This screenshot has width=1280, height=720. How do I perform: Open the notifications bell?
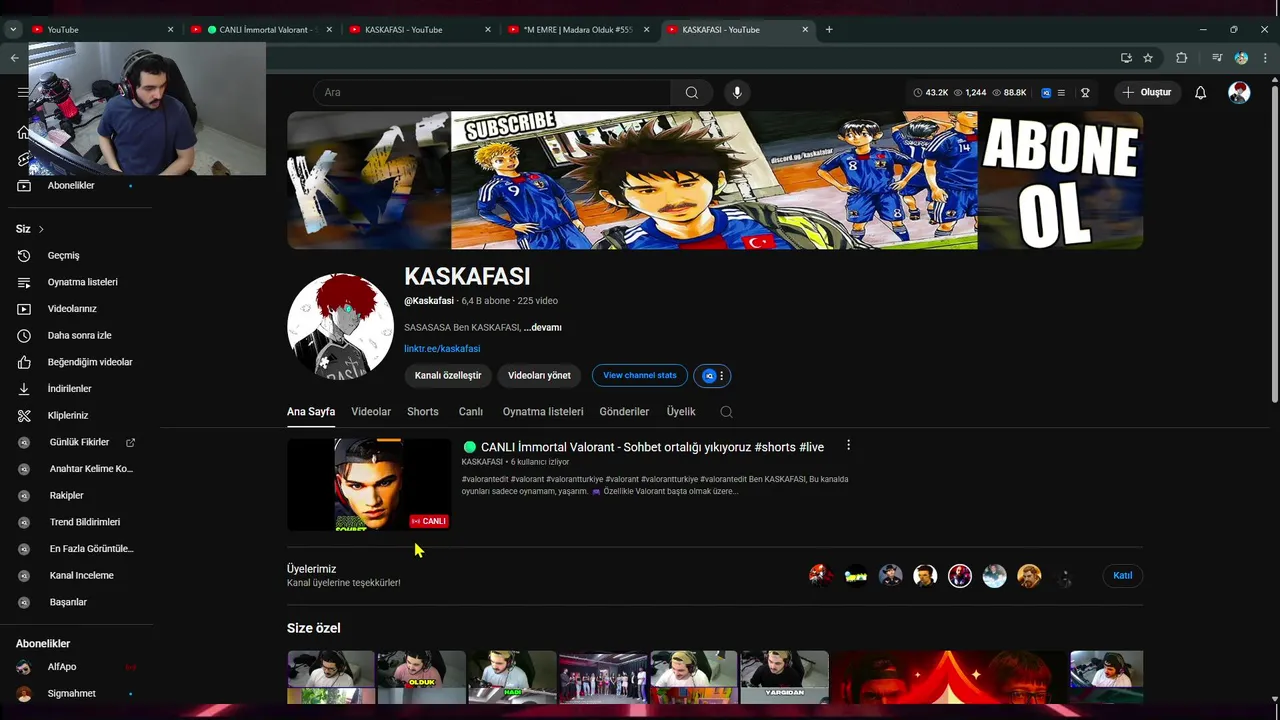pyautogui.click(x=1200, y=92)
